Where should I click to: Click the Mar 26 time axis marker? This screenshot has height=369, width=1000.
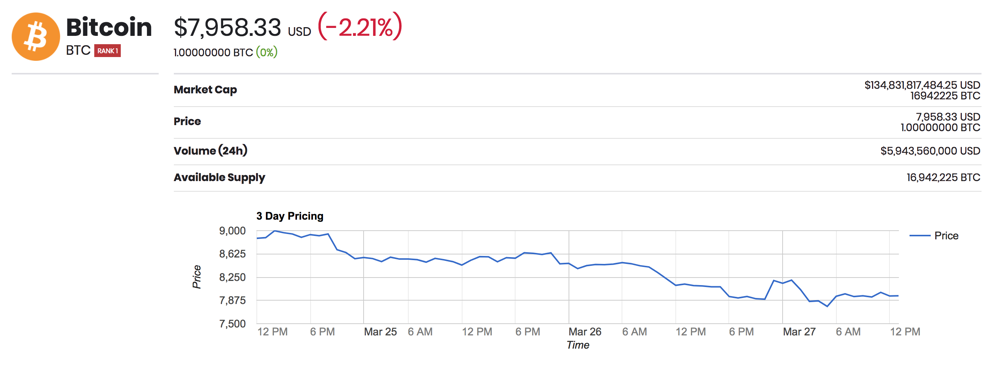tap(585, 332)
